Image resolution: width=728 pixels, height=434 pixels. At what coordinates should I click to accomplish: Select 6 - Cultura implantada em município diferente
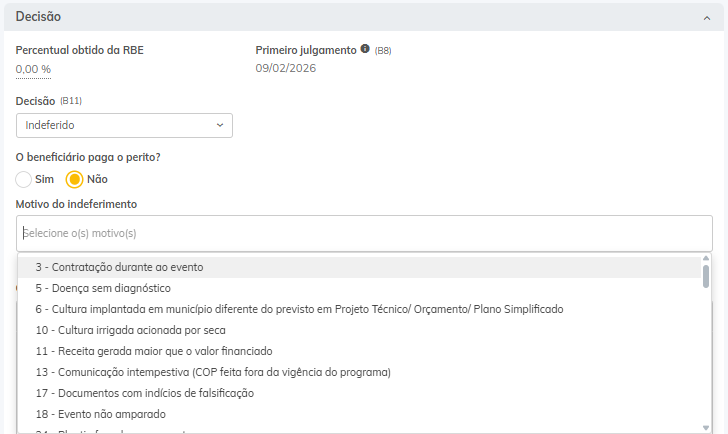coord(299,309)
